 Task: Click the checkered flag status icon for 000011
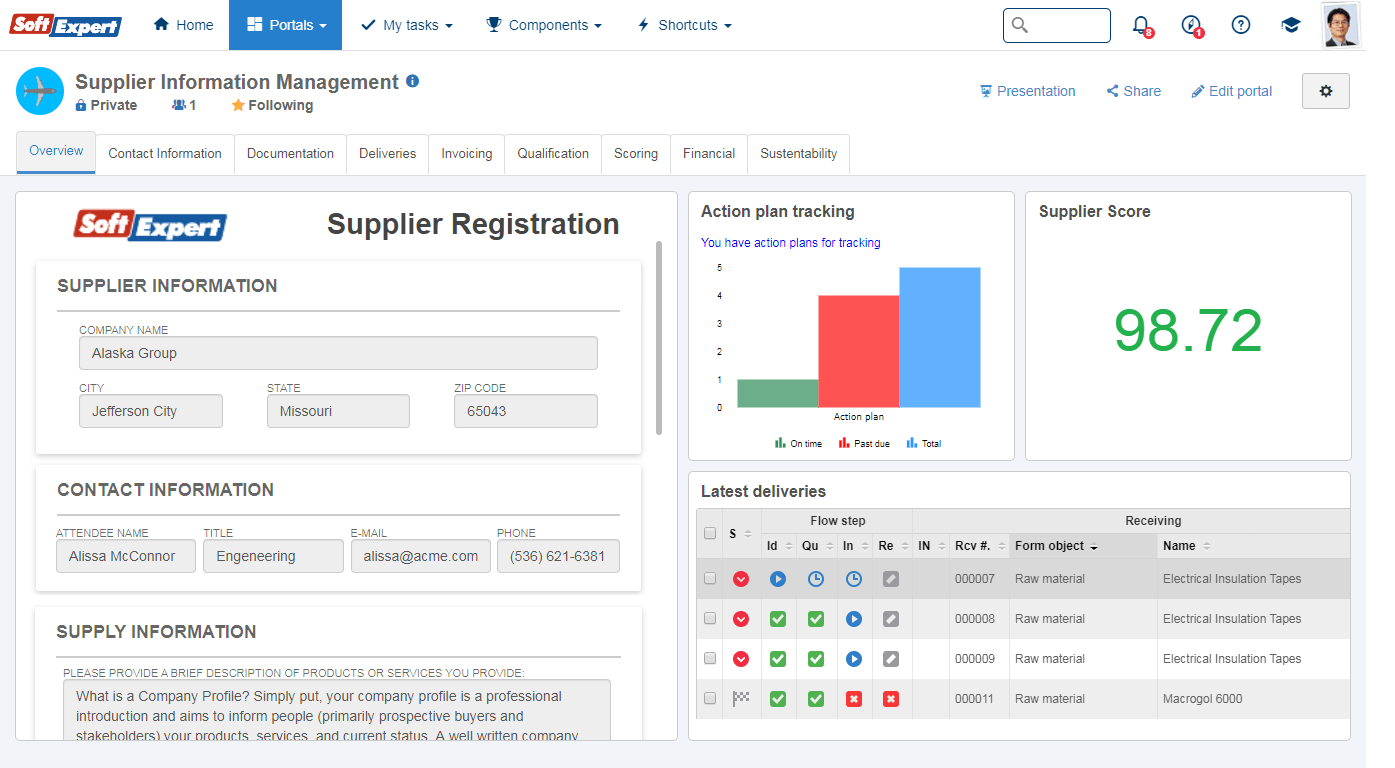pyautogui.click(x=740, y=699)
